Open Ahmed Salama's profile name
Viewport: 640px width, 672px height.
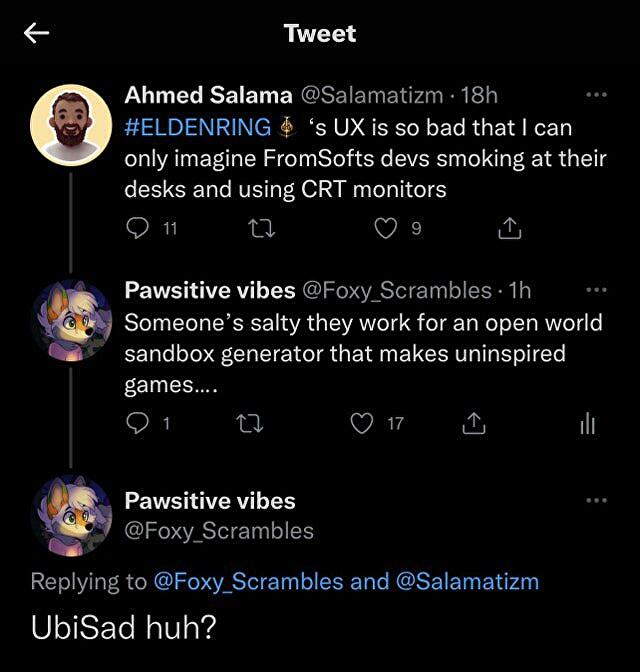click(208, 95)
